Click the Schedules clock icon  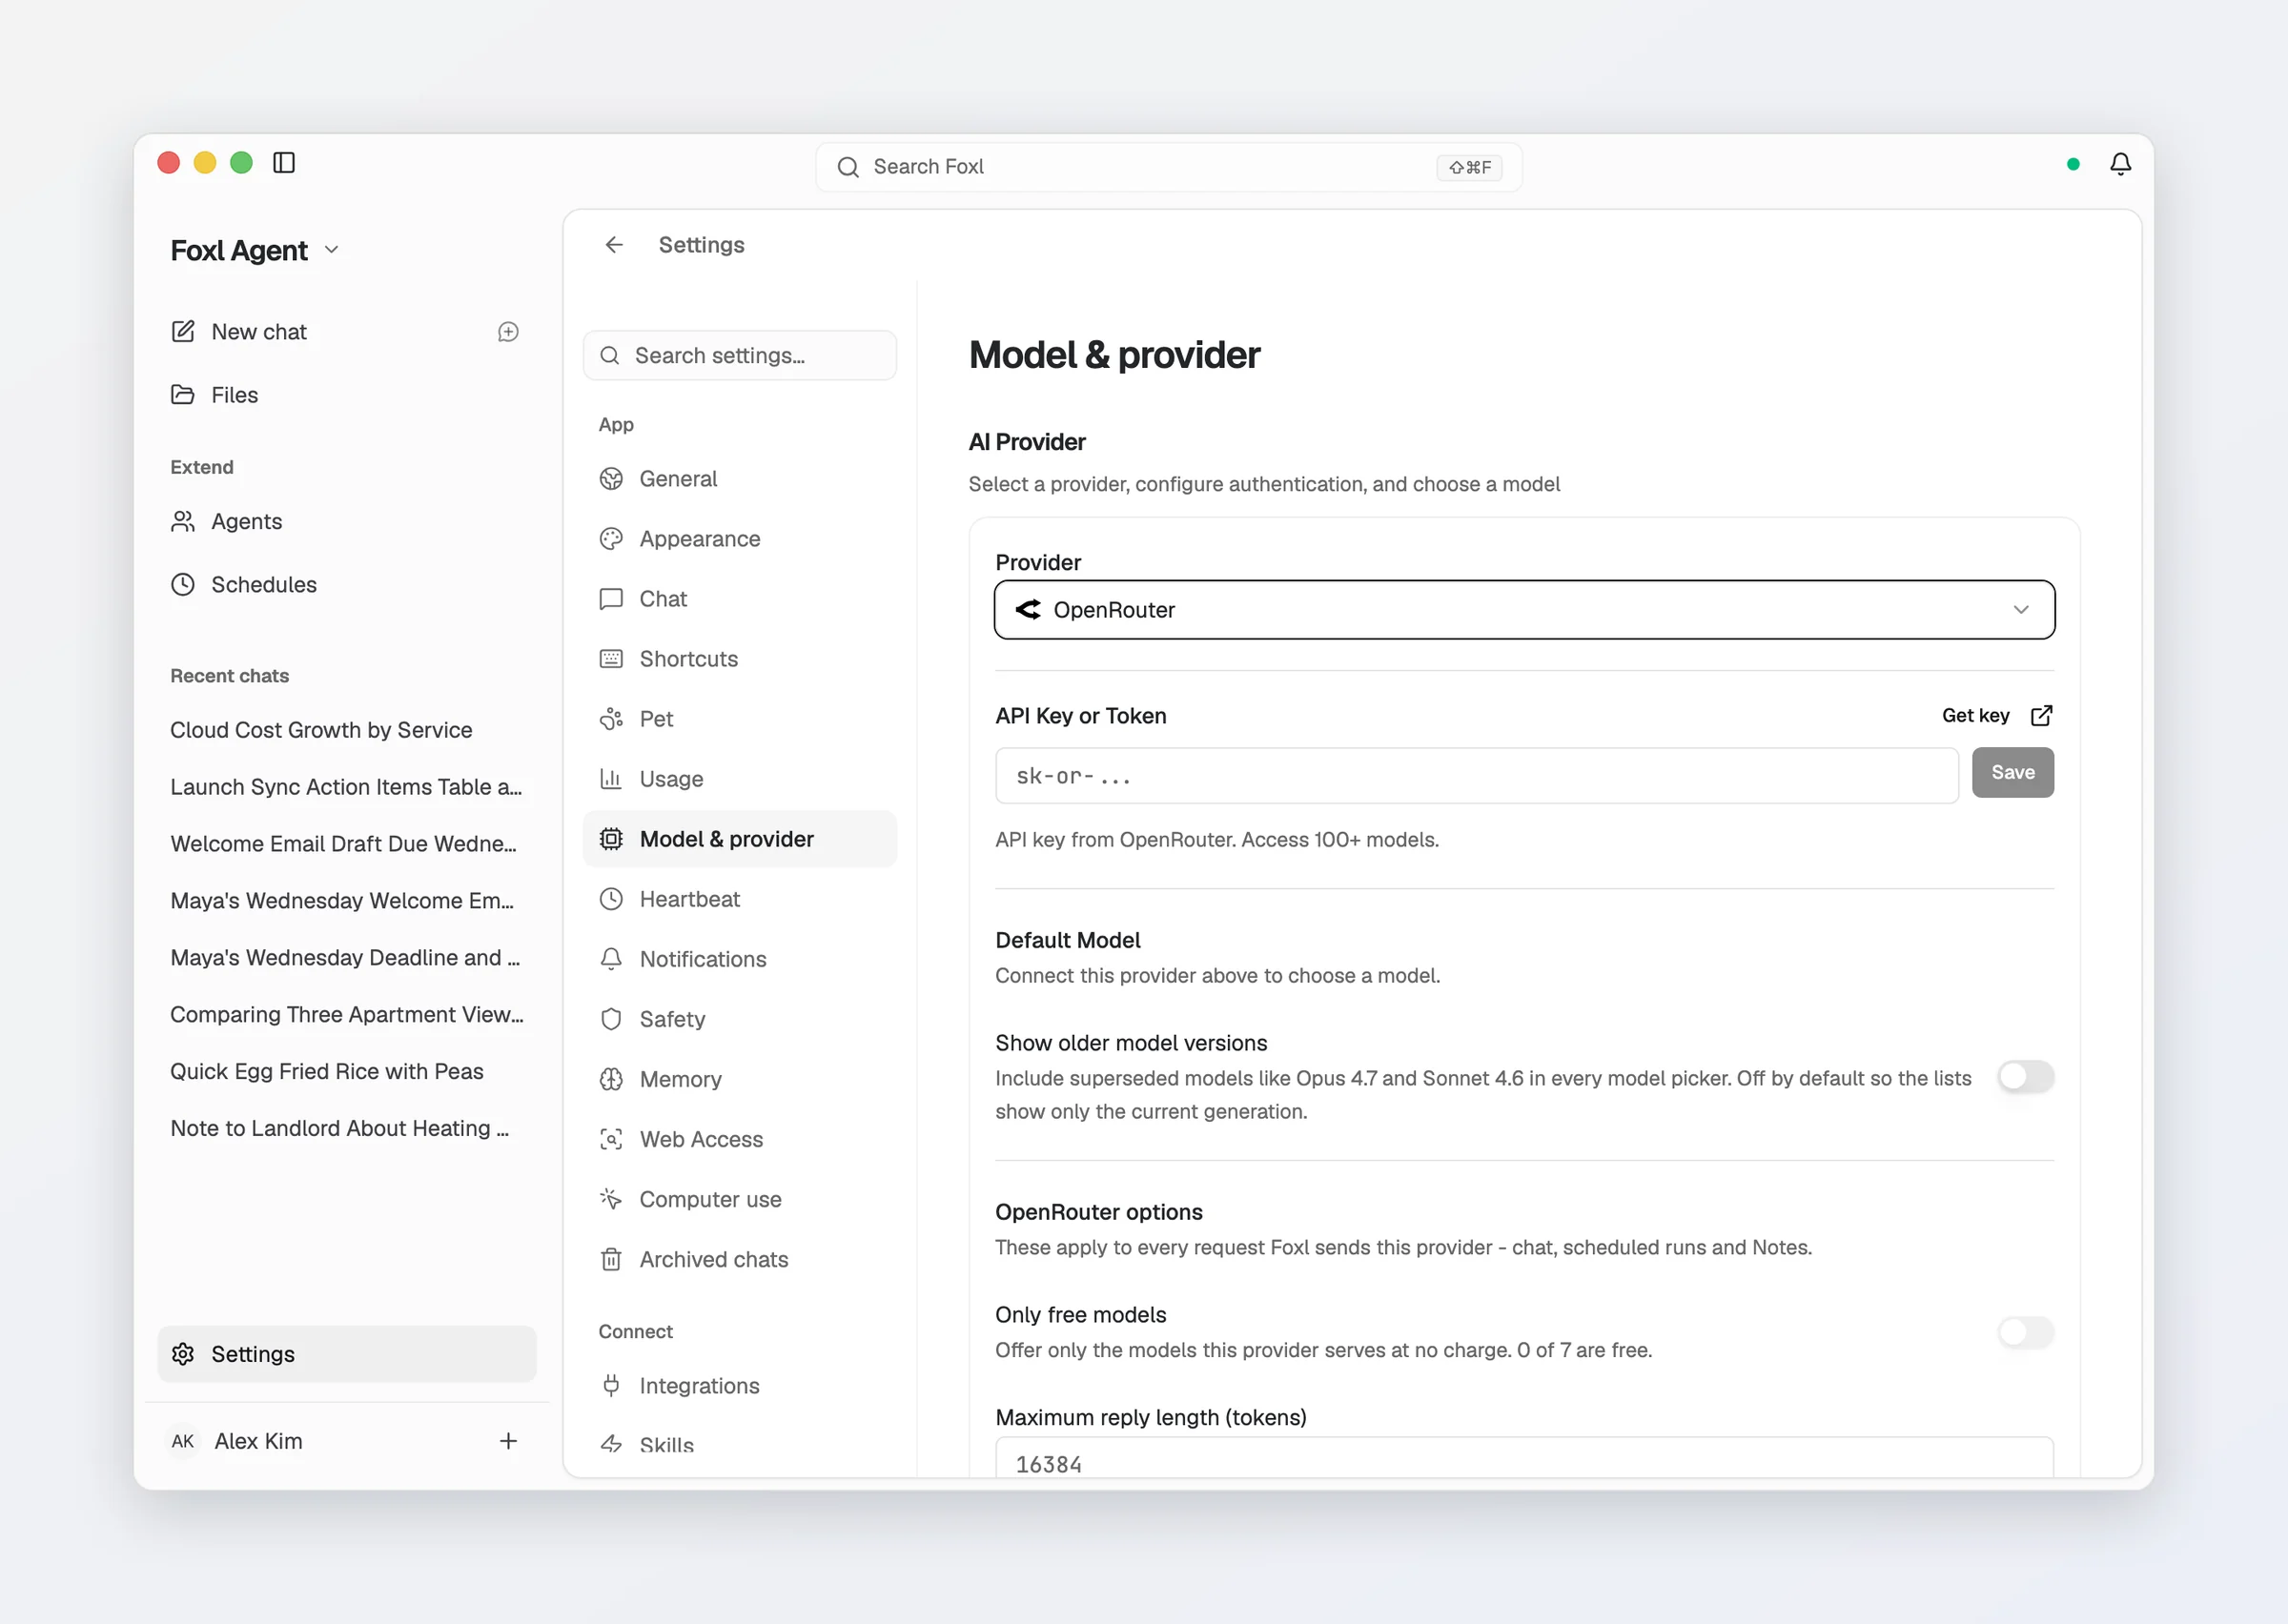[183, 585]
